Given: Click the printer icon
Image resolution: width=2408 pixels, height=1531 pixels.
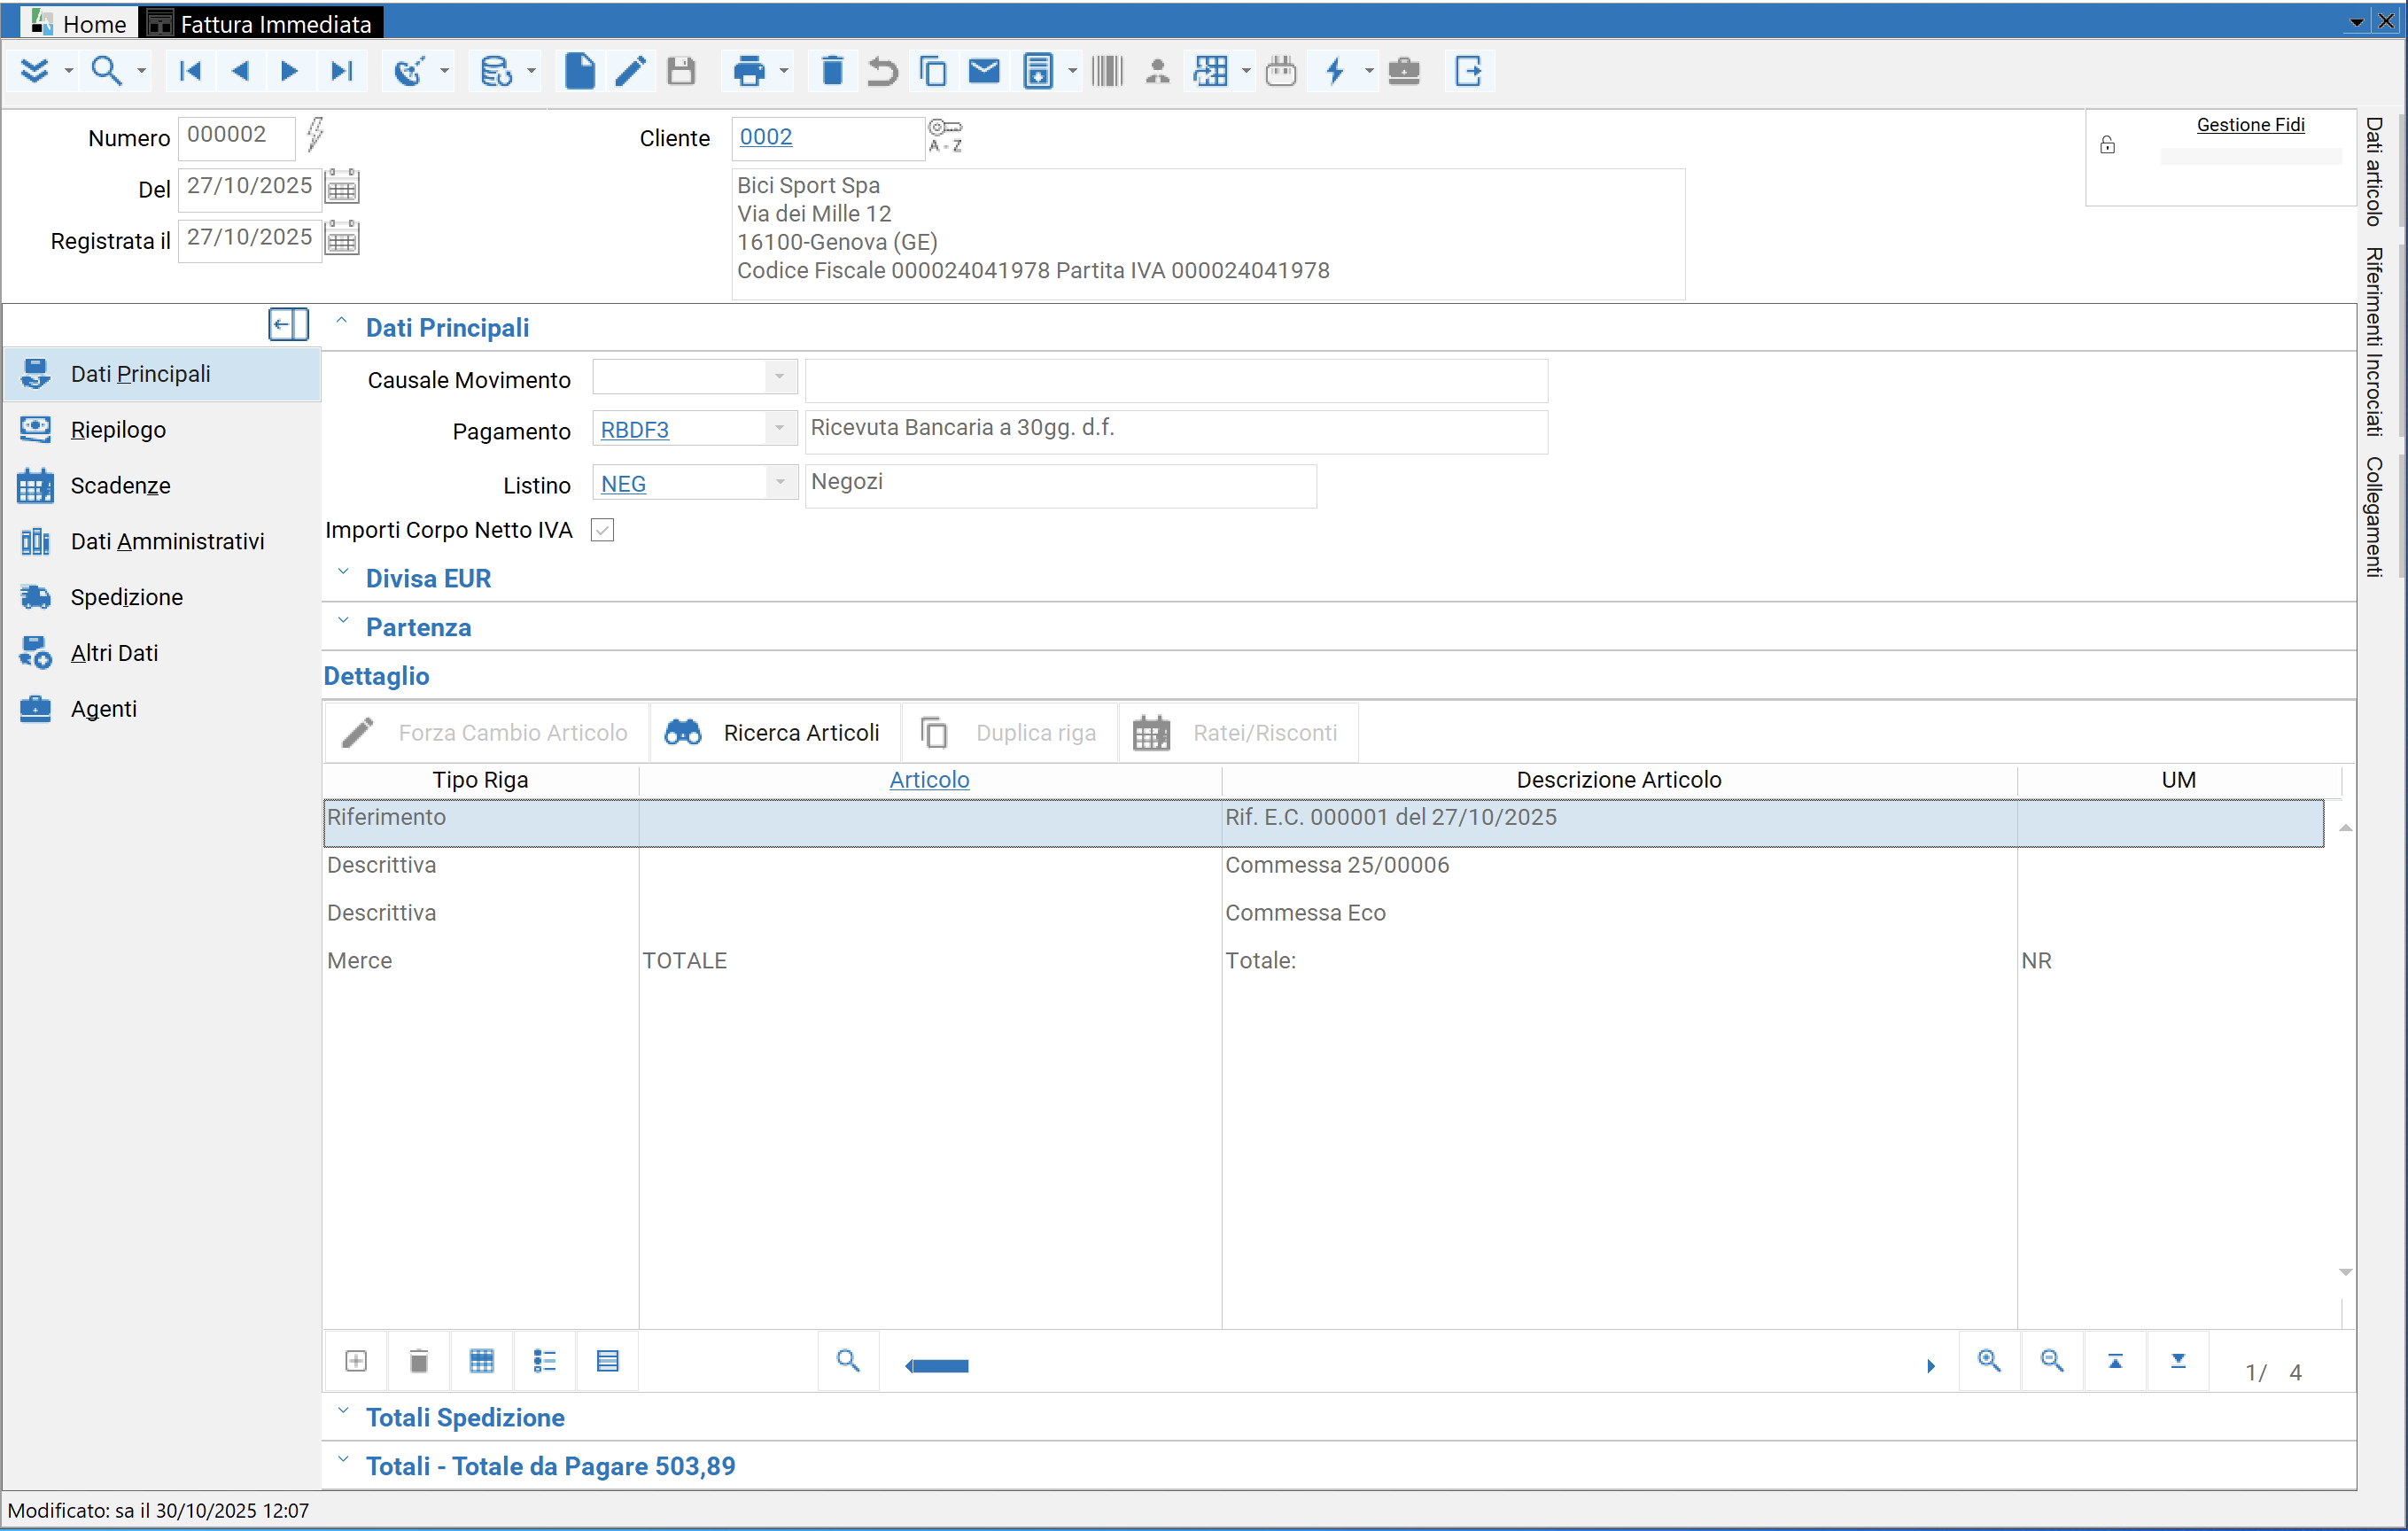Looking at the screenshot, I should 749,71.
